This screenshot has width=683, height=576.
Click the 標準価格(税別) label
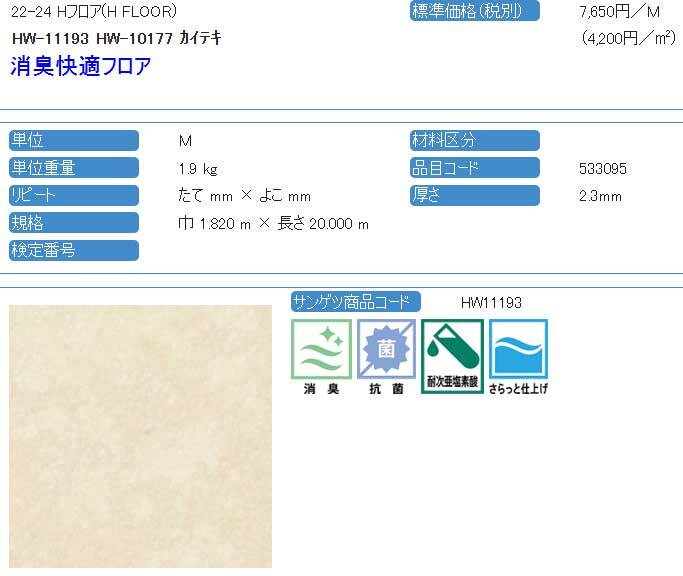click(x=474, y=11)
